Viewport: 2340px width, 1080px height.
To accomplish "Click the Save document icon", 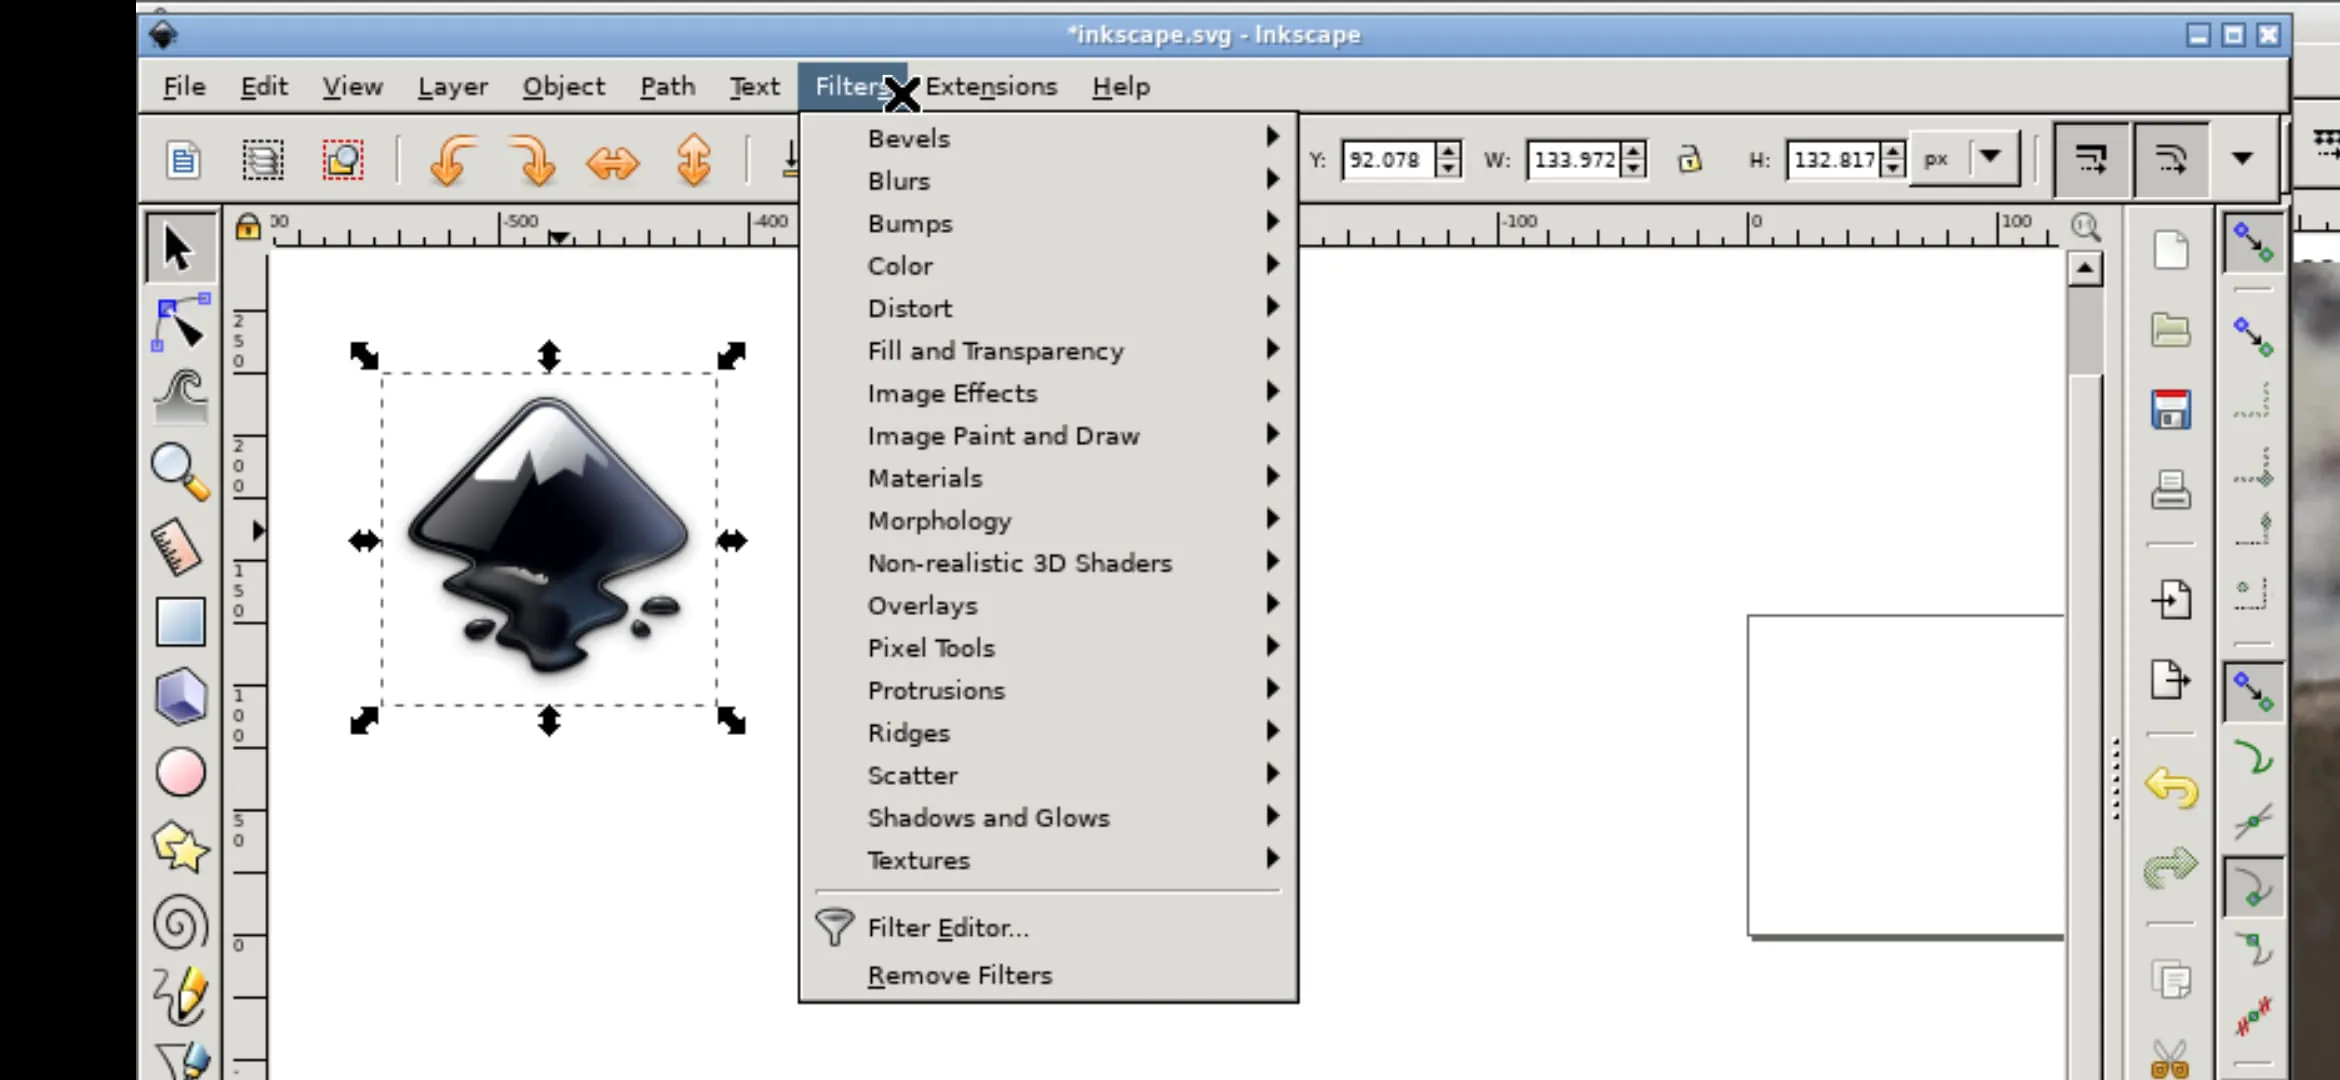I will [x=2171, y=410].
